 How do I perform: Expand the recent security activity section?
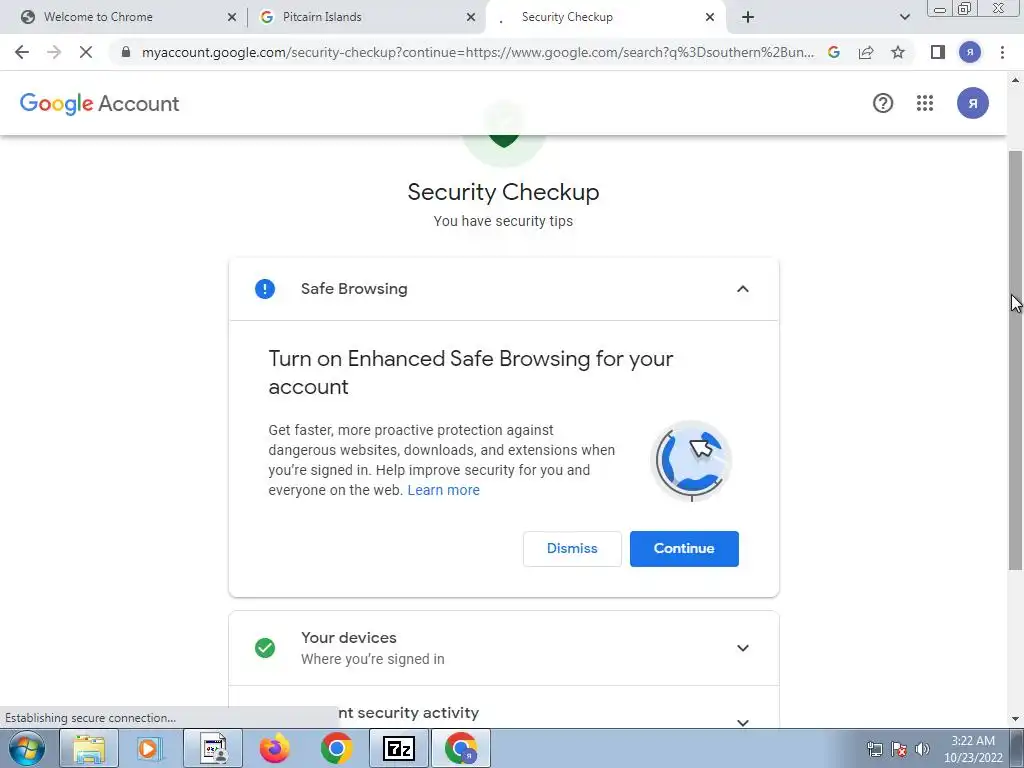pyautogui.click(x=743, y=722)
